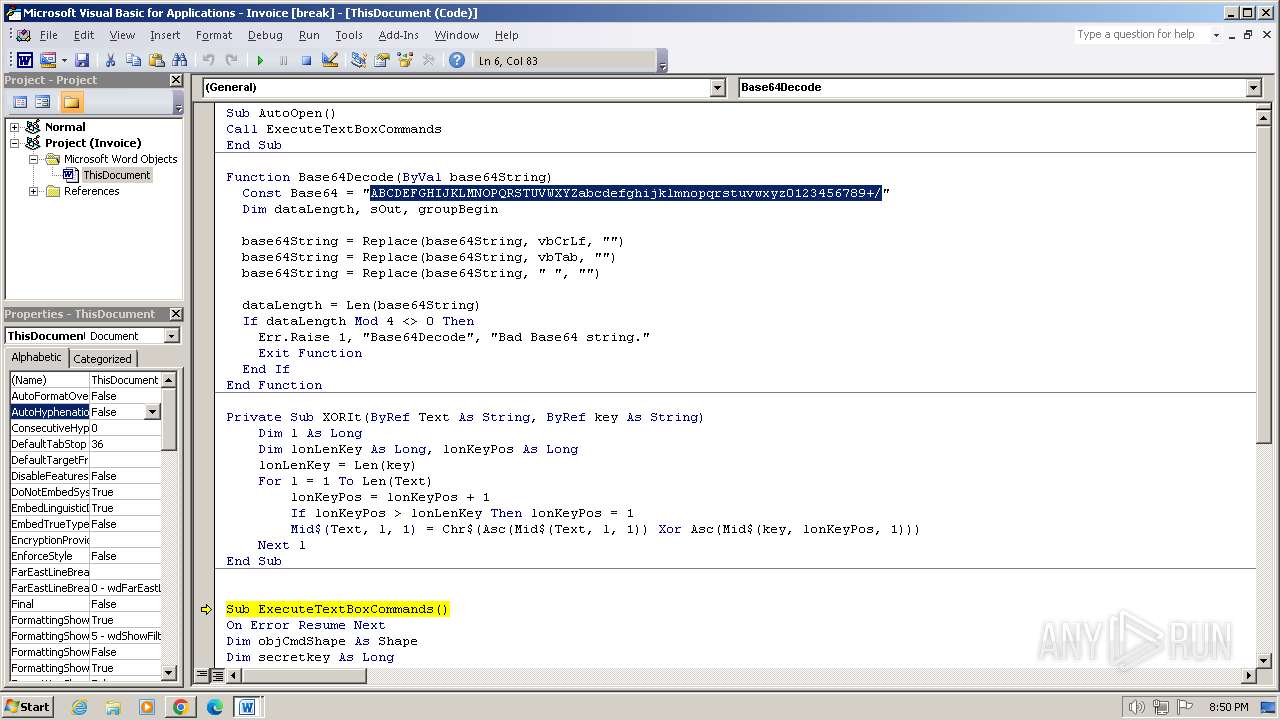Click the Properties list scrollbar down arrow
The height and width of the screenshot is (720, 1280).
169,674
